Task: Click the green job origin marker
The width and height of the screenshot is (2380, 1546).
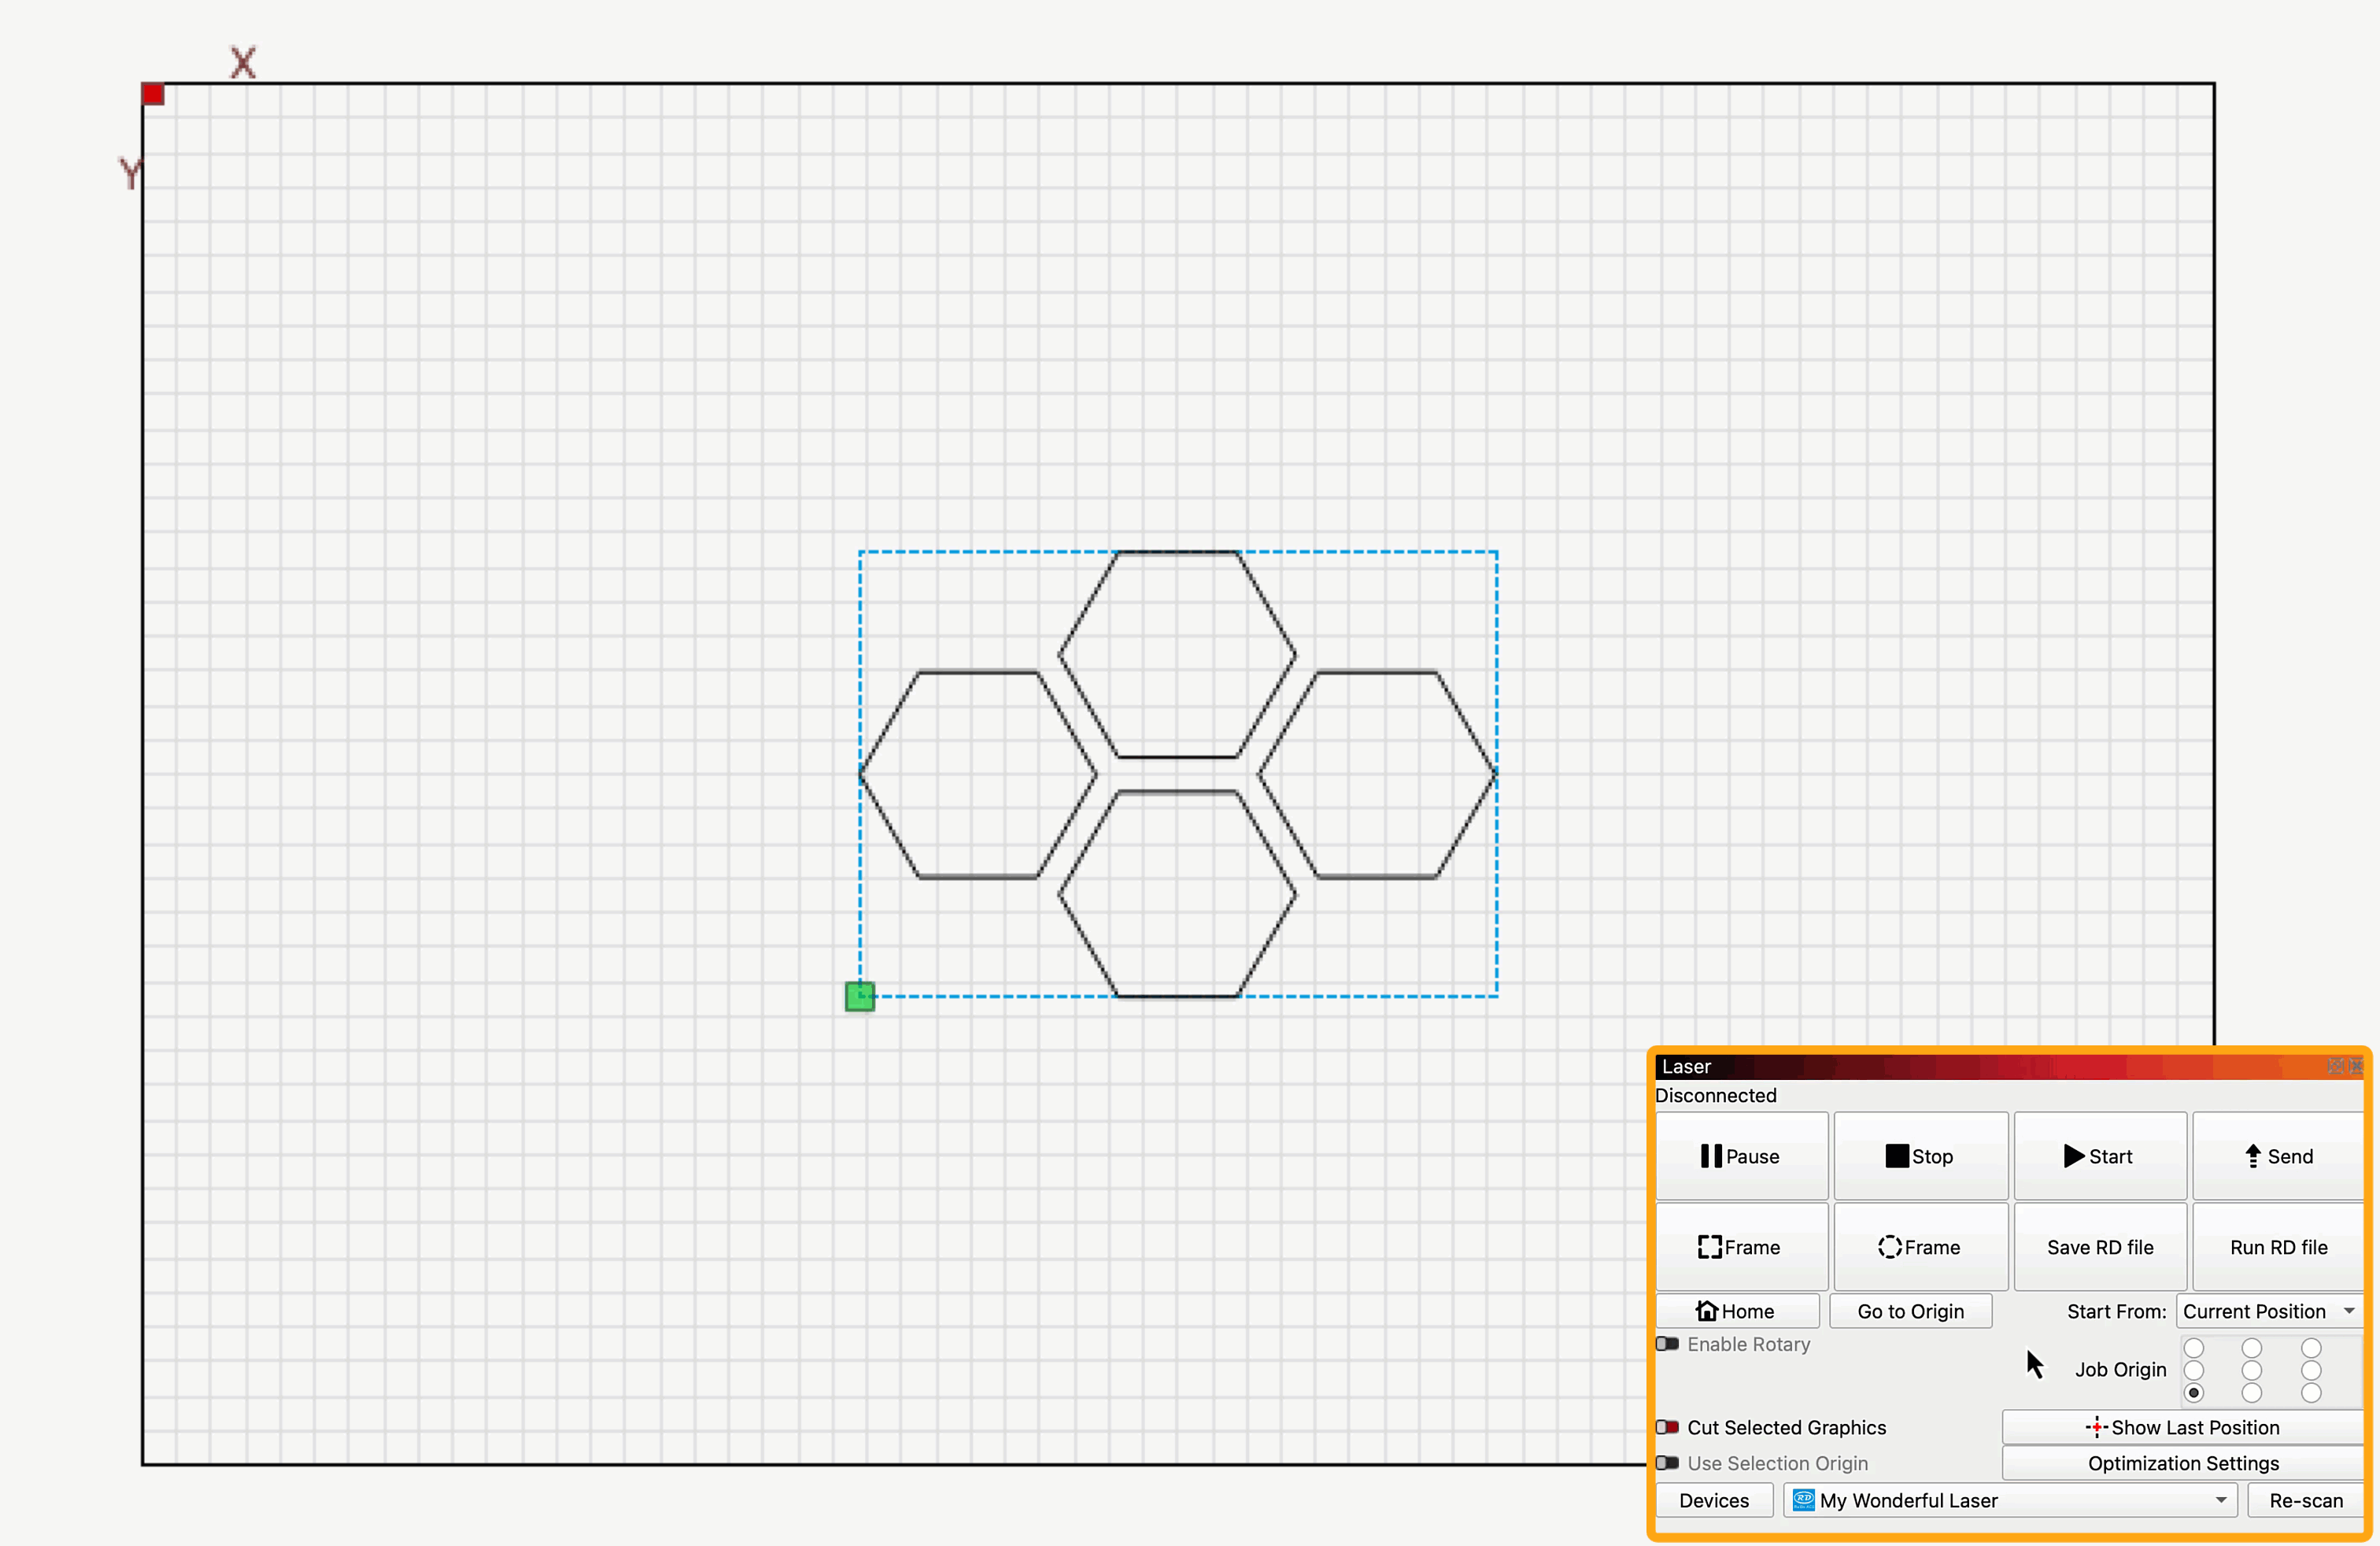Action: [860, 996]
